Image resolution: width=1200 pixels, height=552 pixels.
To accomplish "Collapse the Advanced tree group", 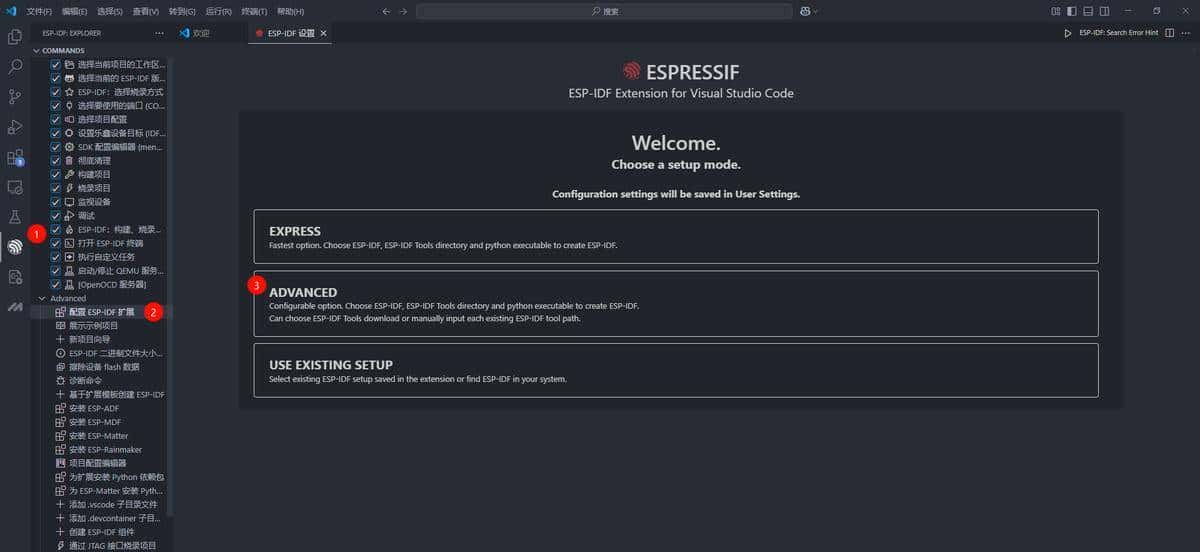I will click(x=67, y=298).
